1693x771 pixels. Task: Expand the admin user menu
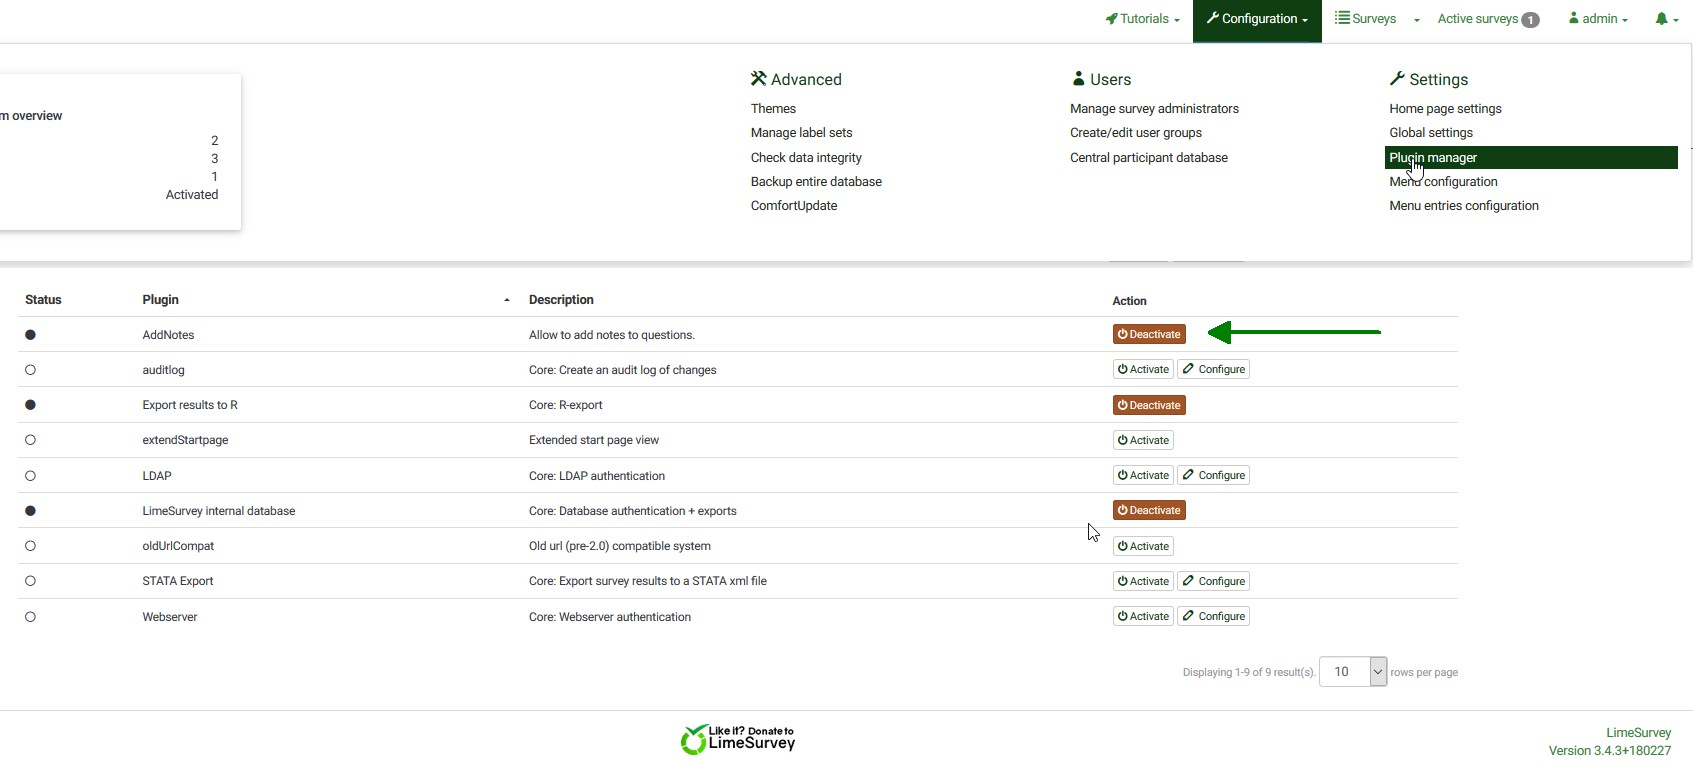click(1598, 19)
